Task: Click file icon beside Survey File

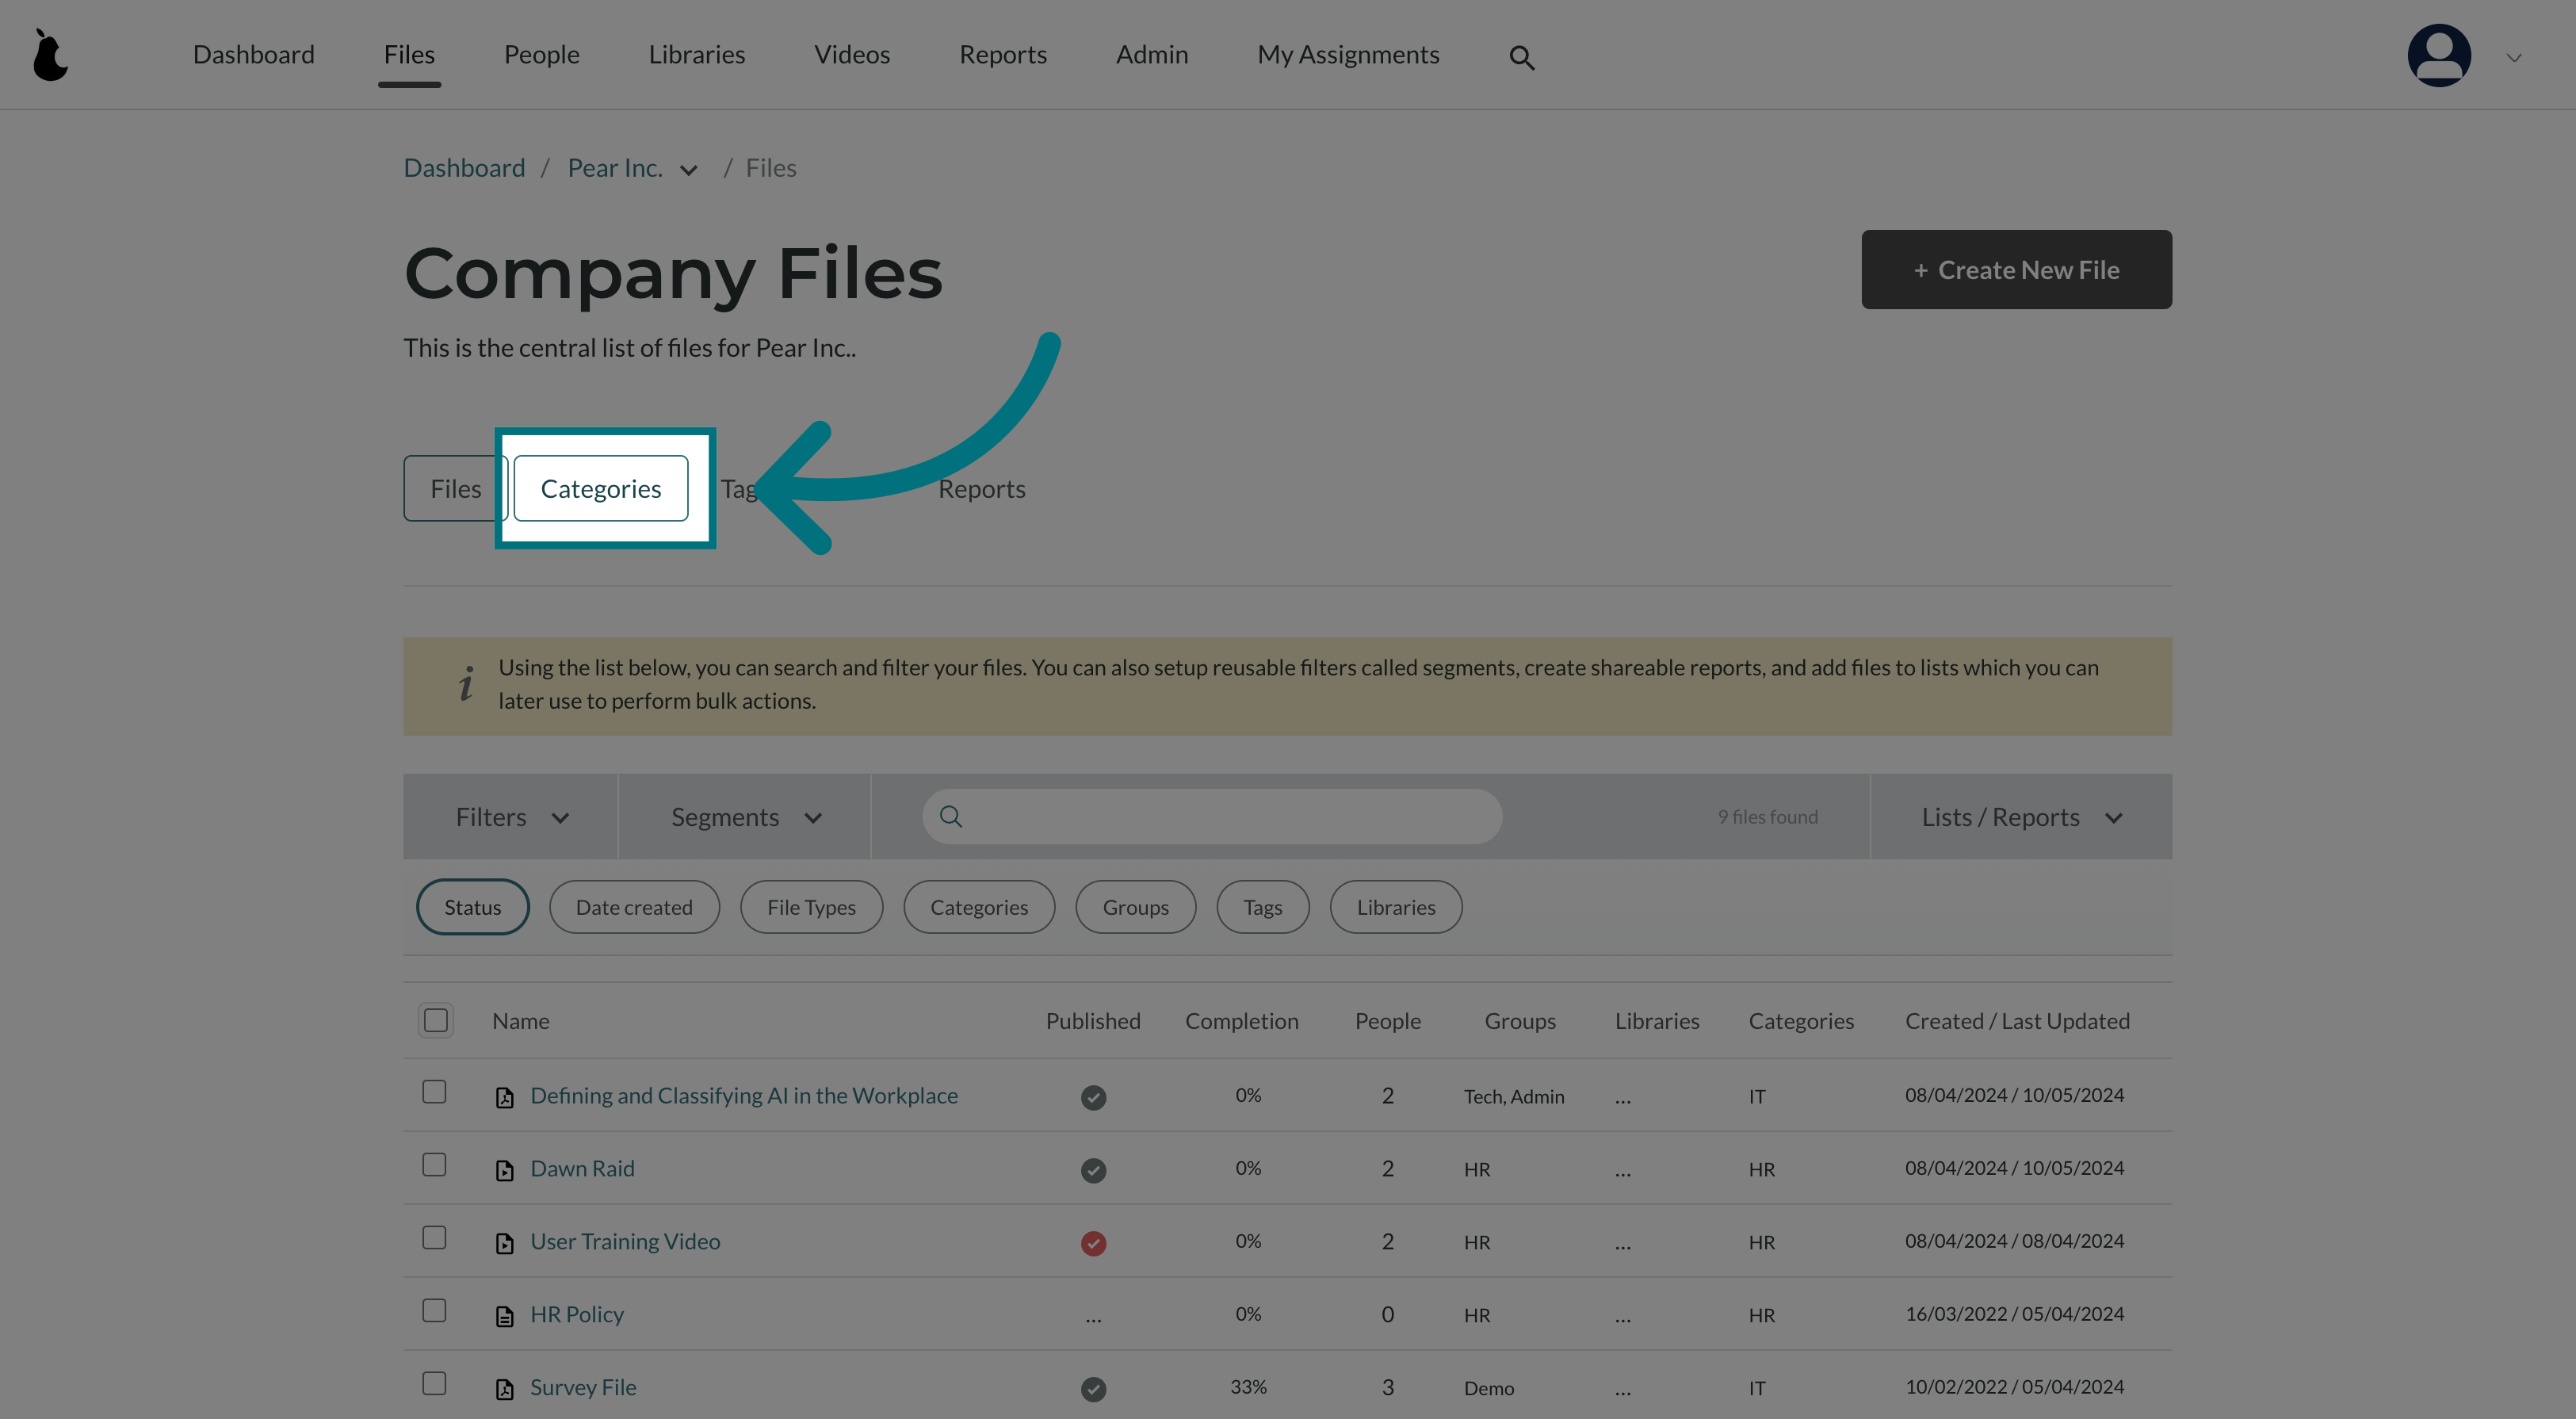Action: point(505,1389)
